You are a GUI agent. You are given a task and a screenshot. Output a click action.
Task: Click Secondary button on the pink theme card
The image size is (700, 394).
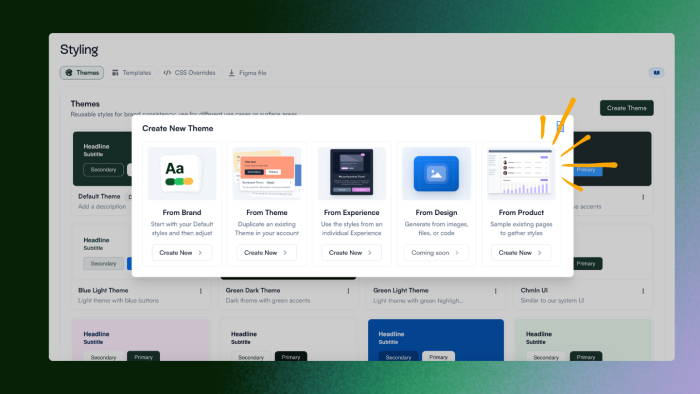click(103, 357)
